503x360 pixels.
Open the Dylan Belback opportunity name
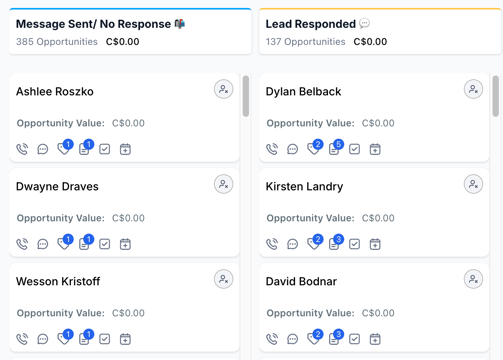(x=303, y=91)
